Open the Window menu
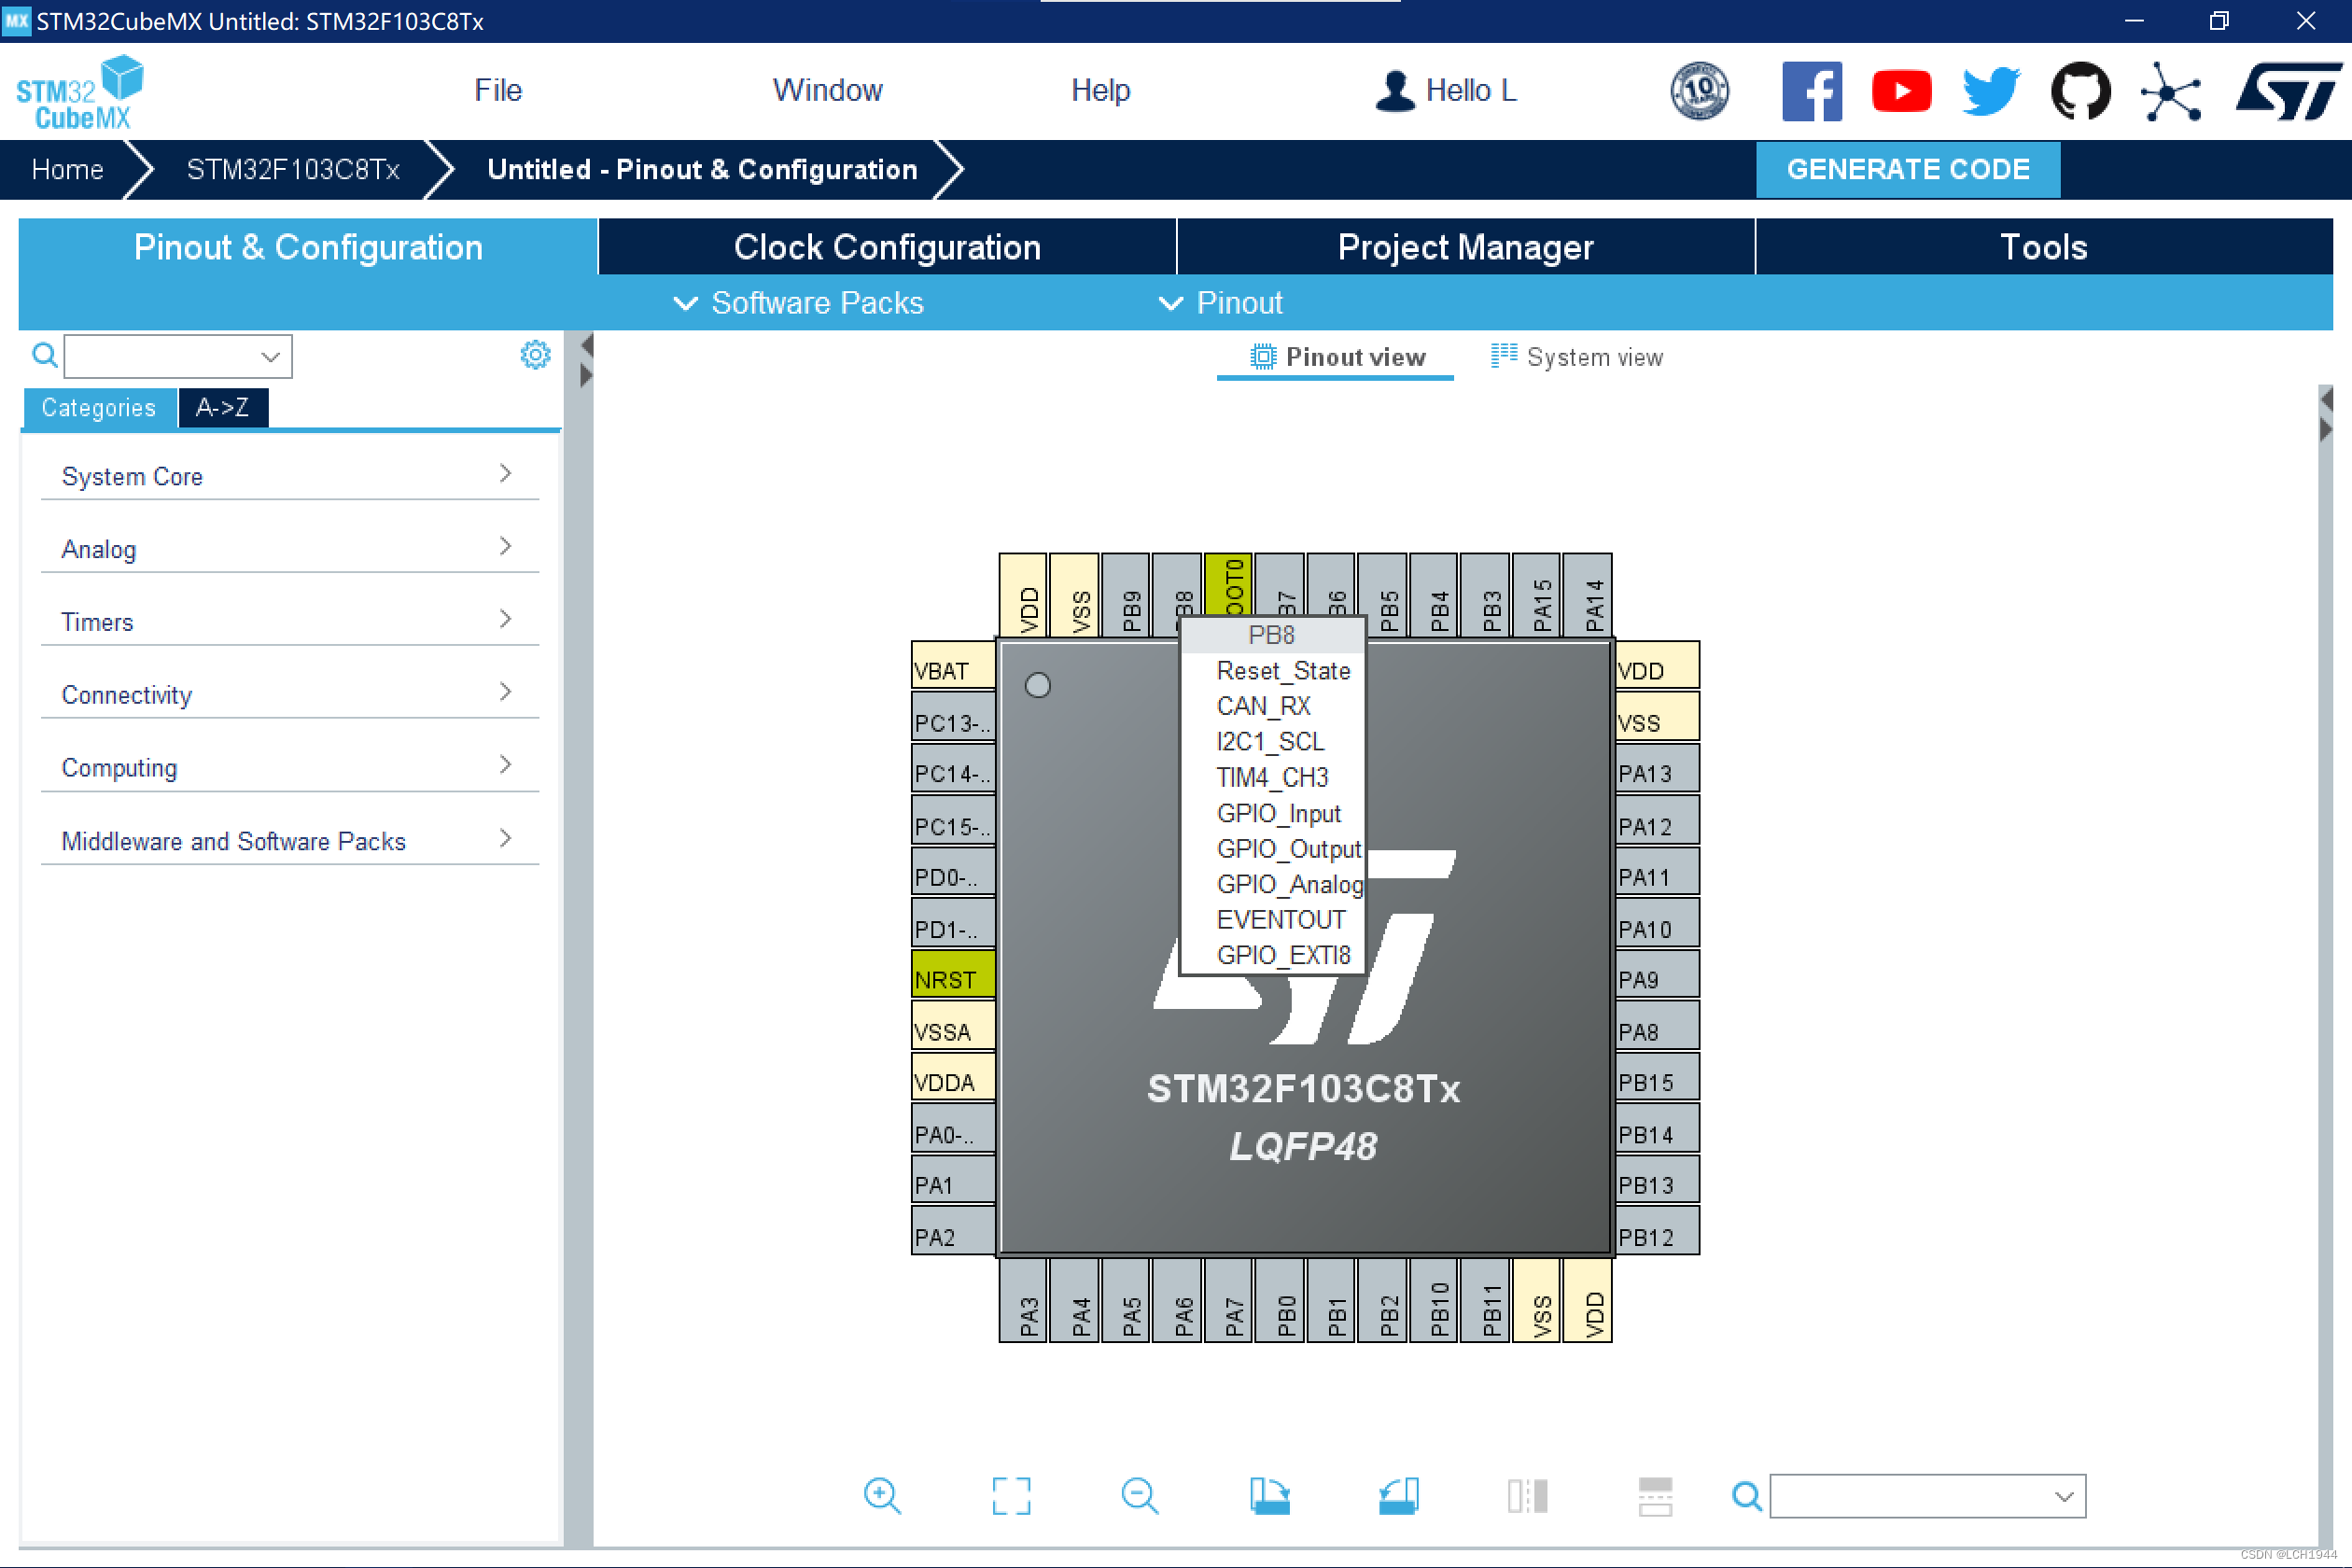Image resolution: width=2352 pixels, height=1568 pixels. coord(828,90)
